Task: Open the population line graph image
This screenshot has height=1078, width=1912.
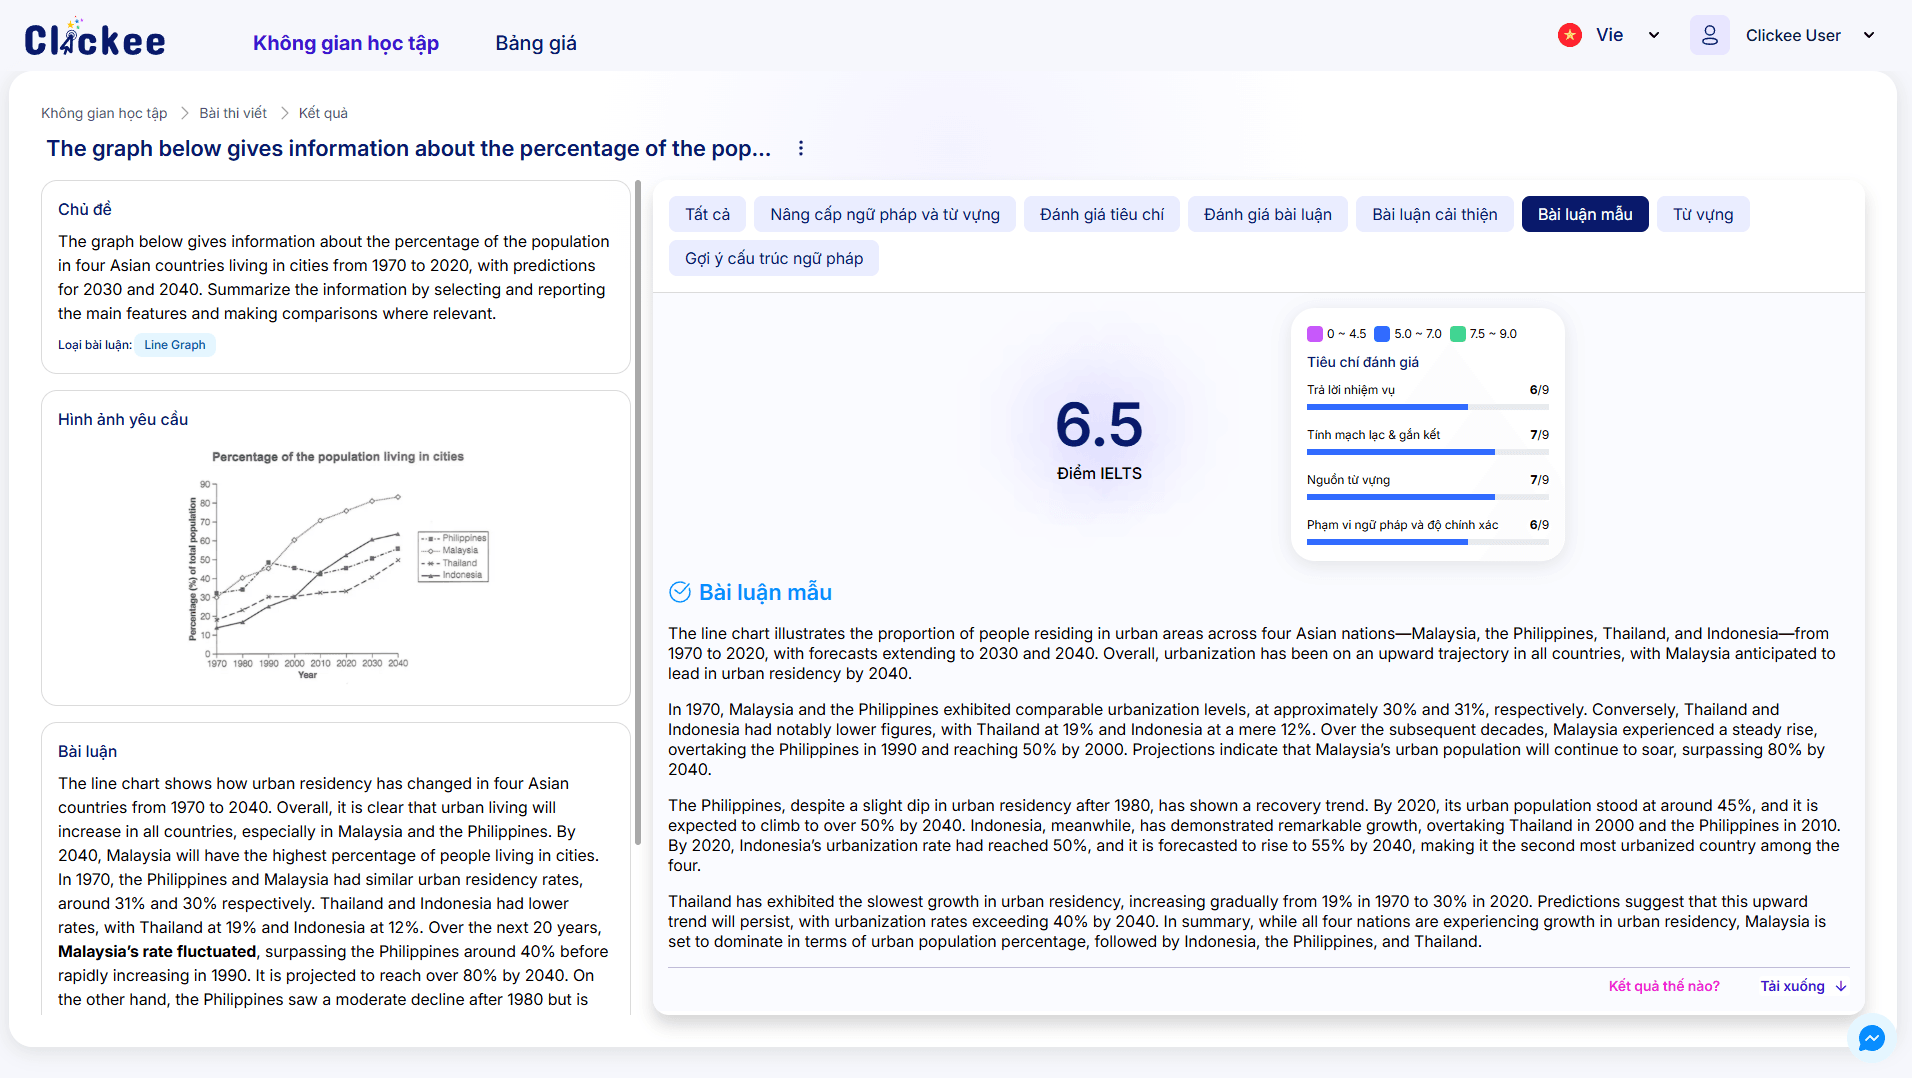Action: point(338,566)
